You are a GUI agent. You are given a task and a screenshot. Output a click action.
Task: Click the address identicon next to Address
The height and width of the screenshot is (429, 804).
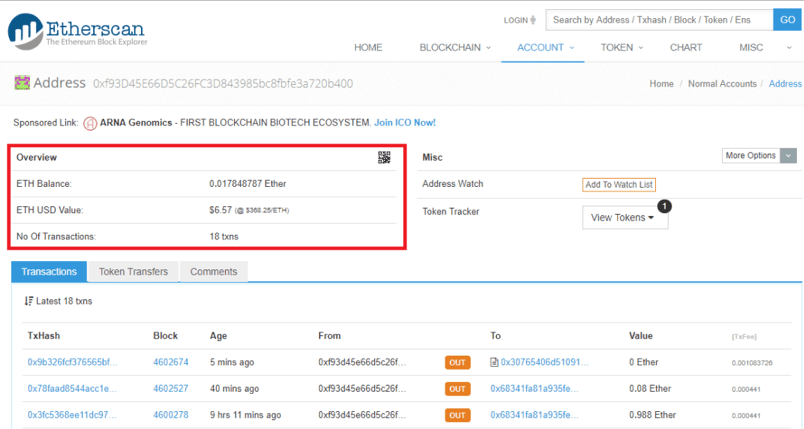(22, 83)
